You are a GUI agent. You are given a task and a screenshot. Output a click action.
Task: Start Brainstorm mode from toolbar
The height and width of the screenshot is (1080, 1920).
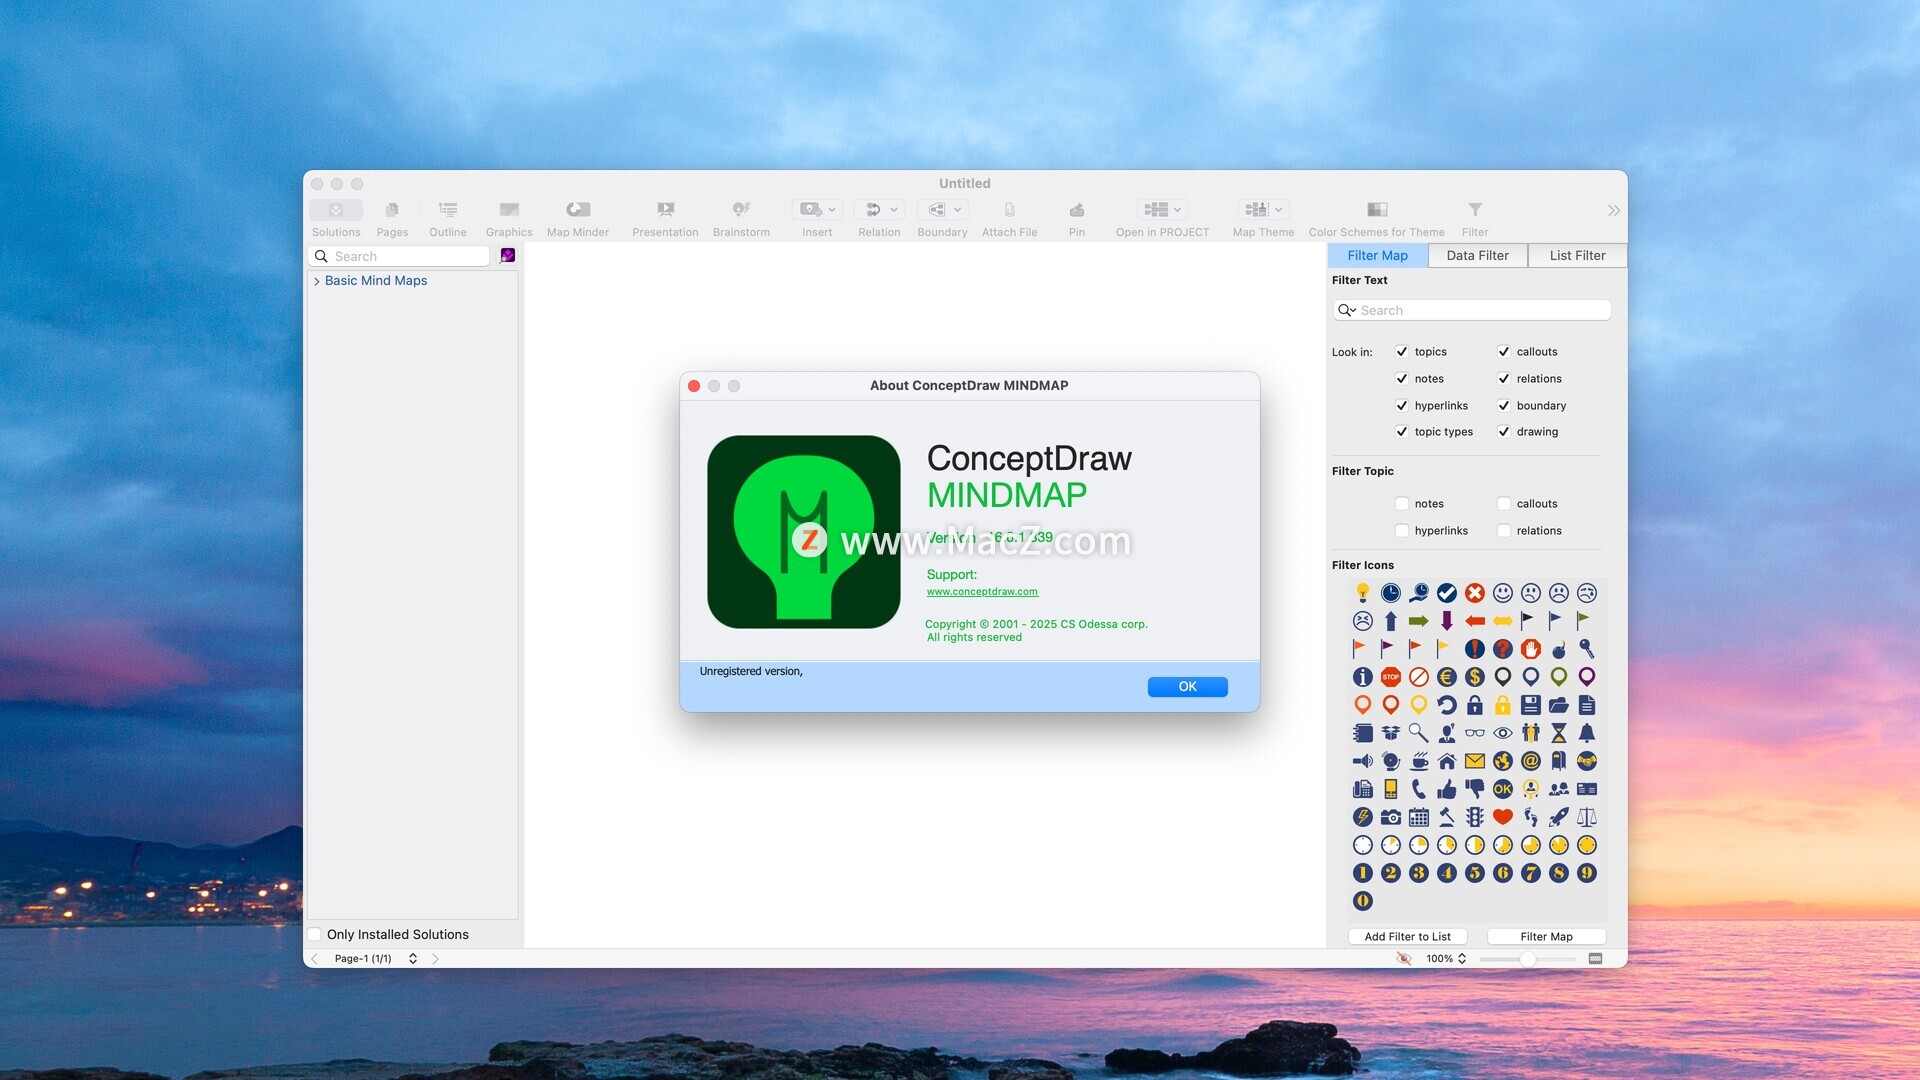tap(741, 210)
